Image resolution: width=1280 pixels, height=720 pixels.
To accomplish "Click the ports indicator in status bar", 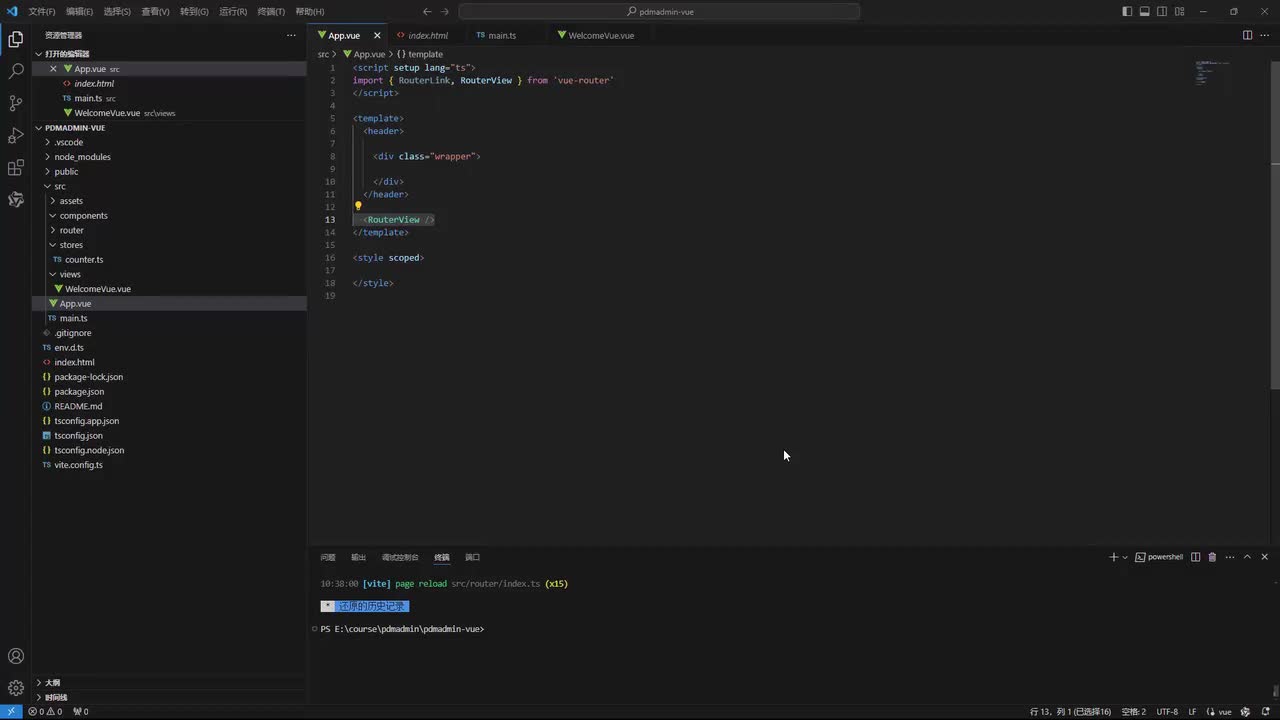I will click(81, 712).
